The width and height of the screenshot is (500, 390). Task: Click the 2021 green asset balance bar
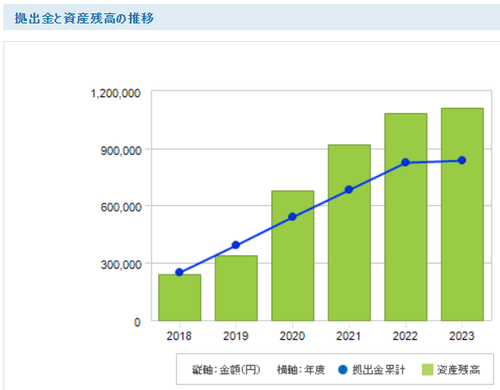click(x=349, y=233)
